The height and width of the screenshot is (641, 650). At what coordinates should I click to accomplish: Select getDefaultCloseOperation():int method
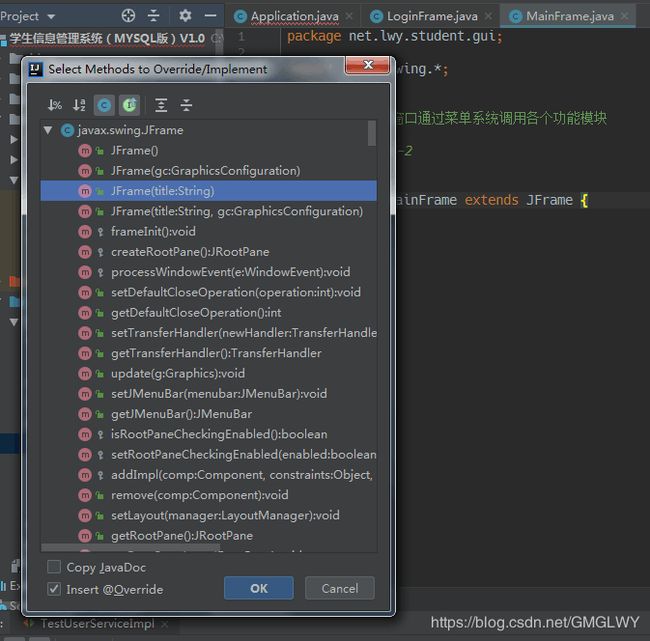(209, 313)
